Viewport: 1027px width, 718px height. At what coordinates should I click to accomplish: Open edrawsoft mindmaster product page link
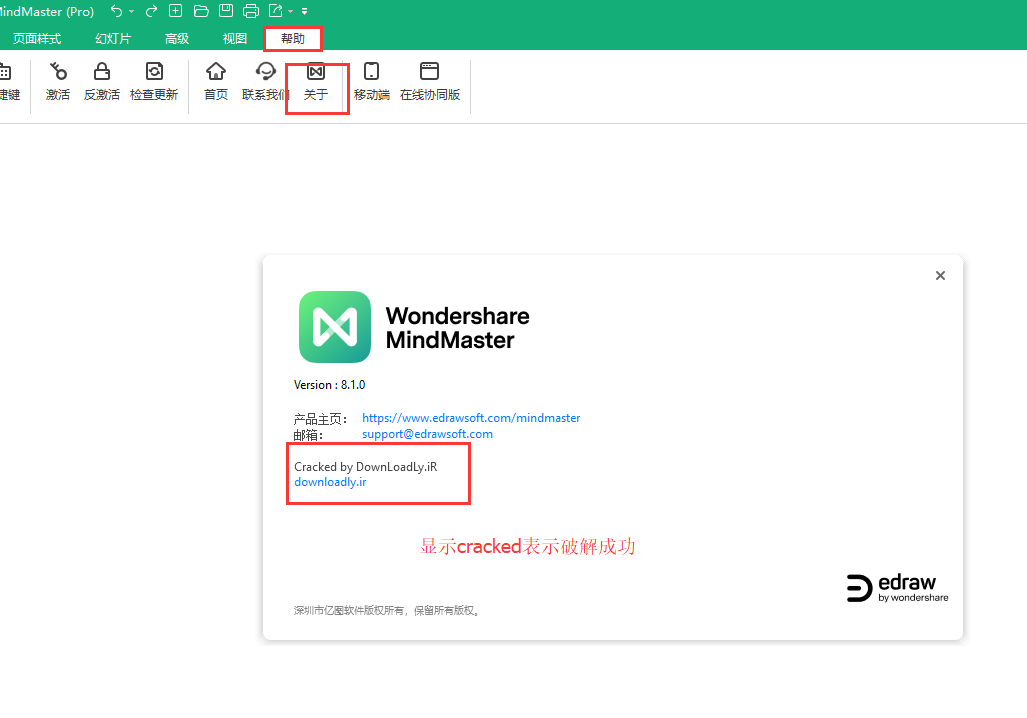click(x=471, y=418)
